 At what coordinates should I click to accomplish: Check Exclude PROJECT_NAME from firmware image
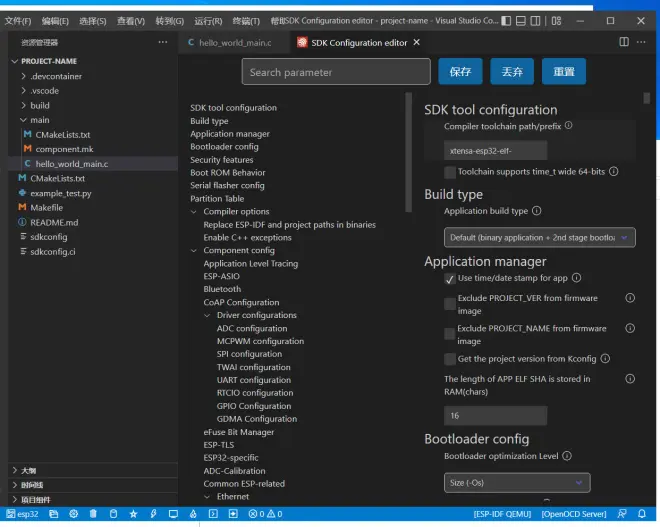(450, 334)
